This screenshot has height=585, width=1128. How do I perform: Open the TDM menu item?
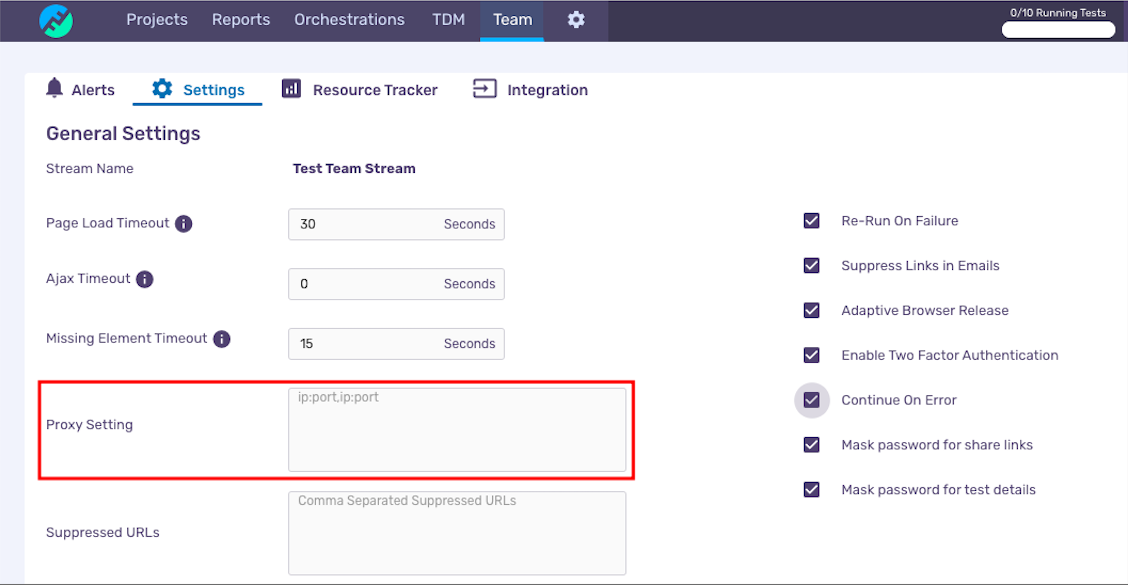pos(448,20)
